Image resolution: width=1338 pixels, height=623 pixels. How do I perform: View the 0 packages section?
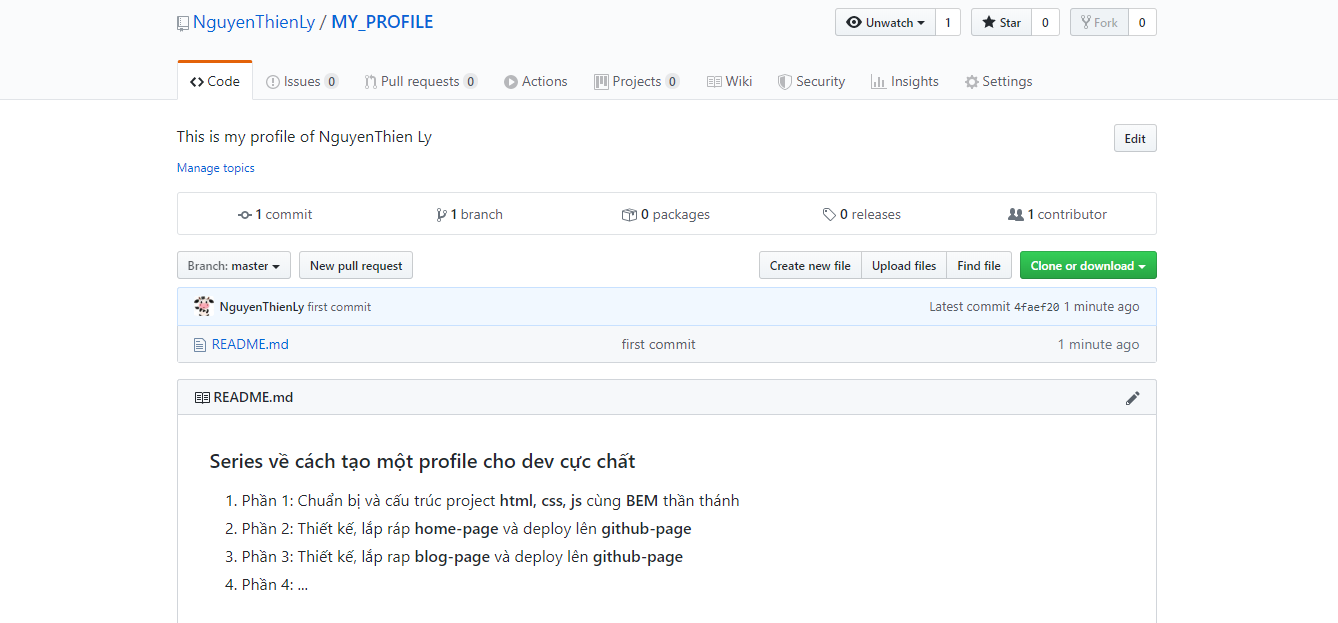pyautogui.click(x=666, y=214)
